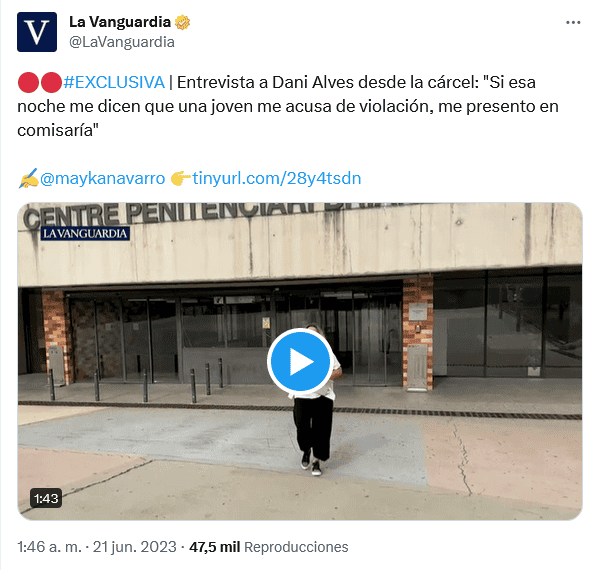This screenshot has height=570, width=598.
Task: Open the three-dot more options menu
Action: 573,23
